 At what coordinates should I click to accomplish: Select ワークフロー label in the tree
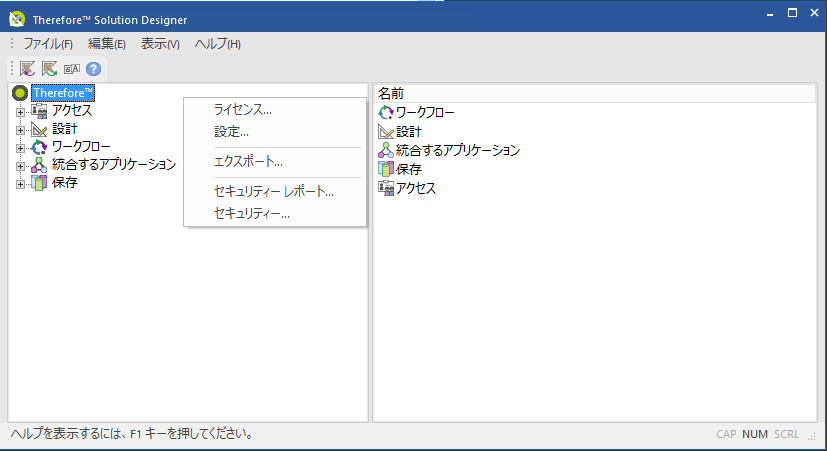(x=81, y=147)
